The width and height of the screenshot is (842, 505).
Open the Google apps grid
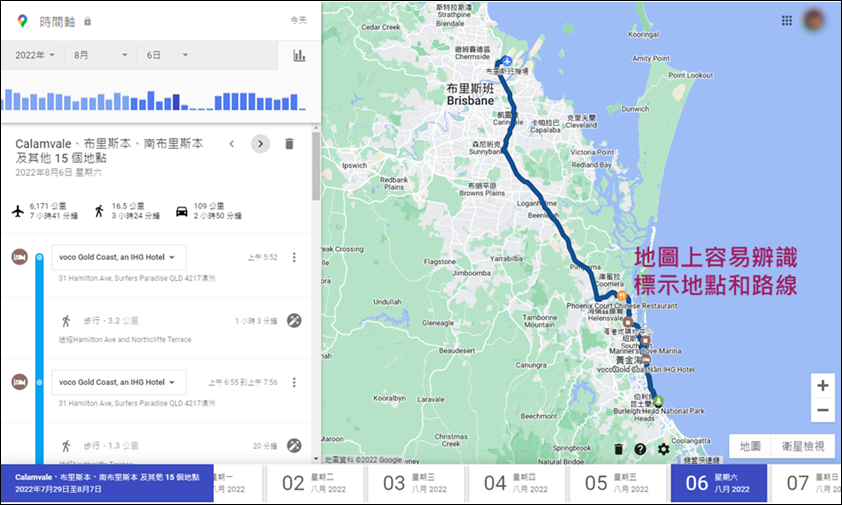(x=787, y=20)
